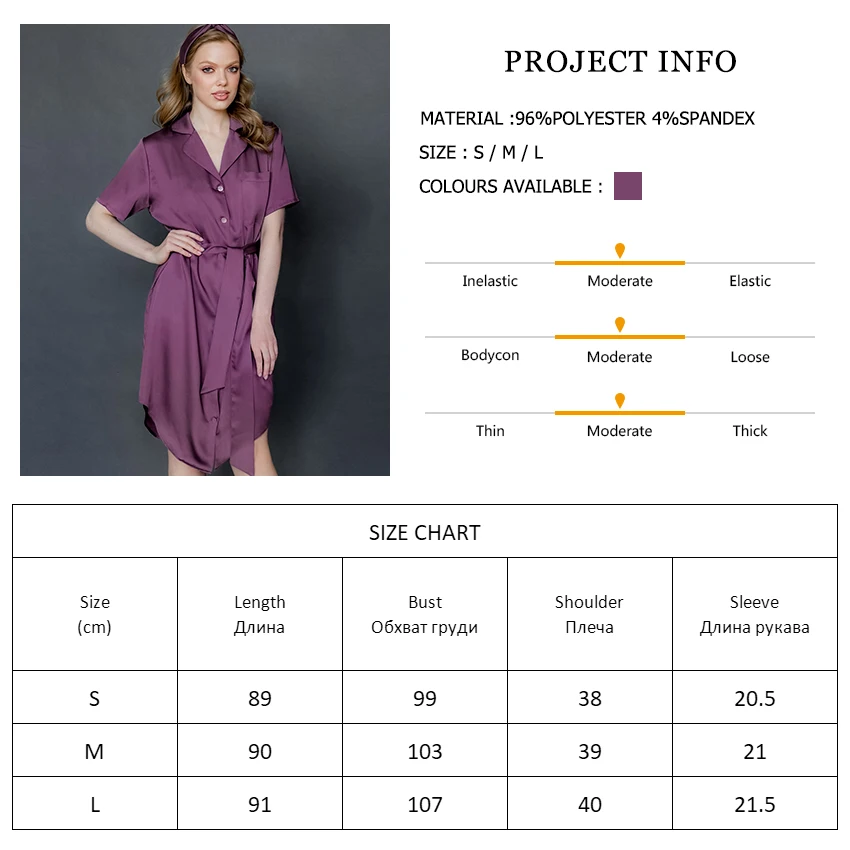Click the Bodycon fit label
This screenshot has height=850, width=850.
[490, 356]
